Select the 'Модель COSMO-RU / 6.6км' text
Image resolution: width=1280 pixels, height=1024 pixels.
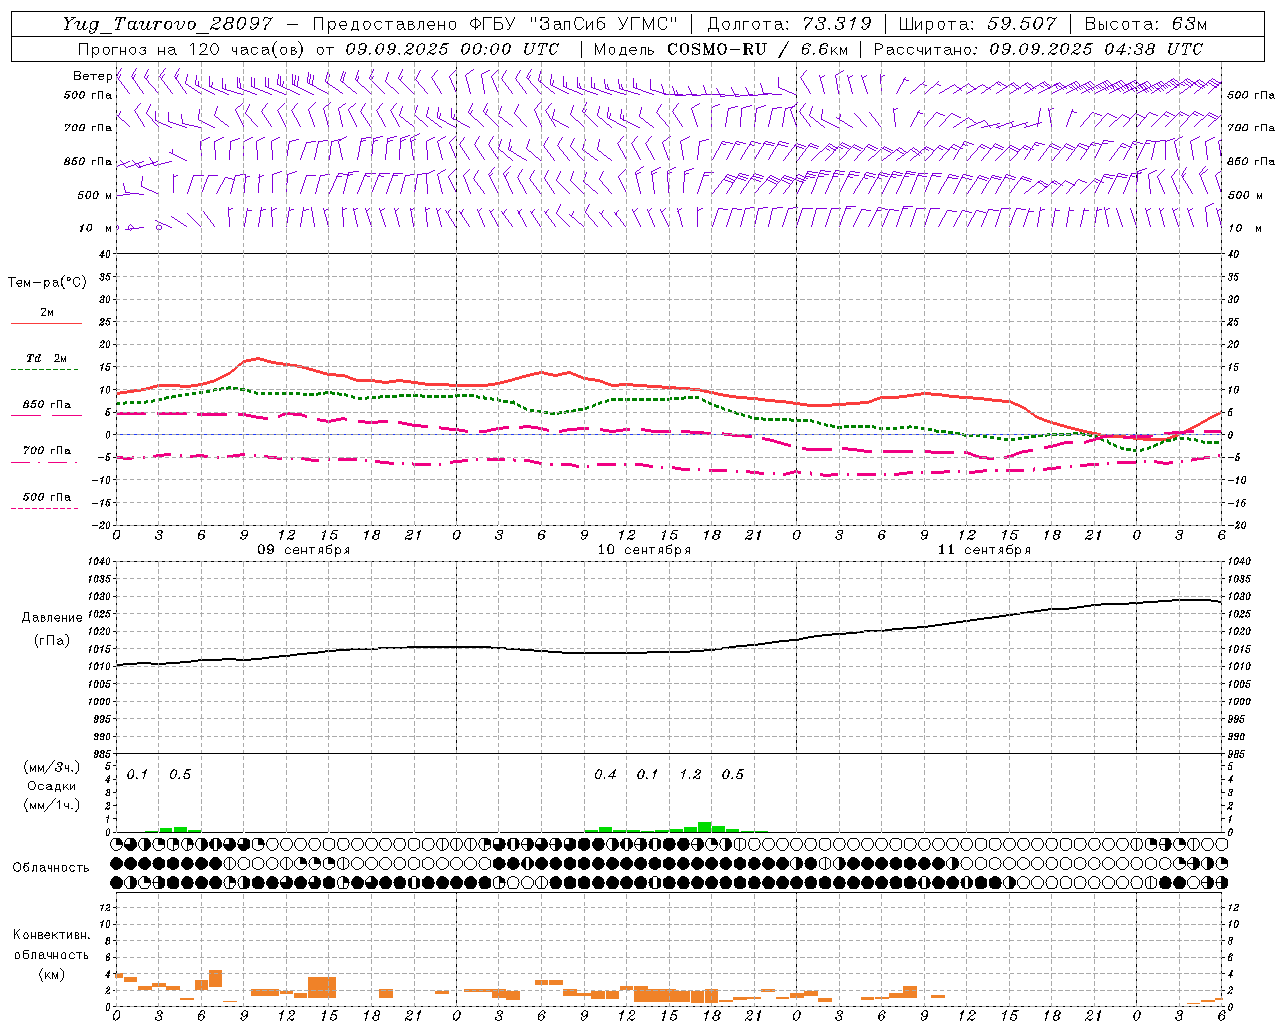pyautogui.click(x=722, y=49)
